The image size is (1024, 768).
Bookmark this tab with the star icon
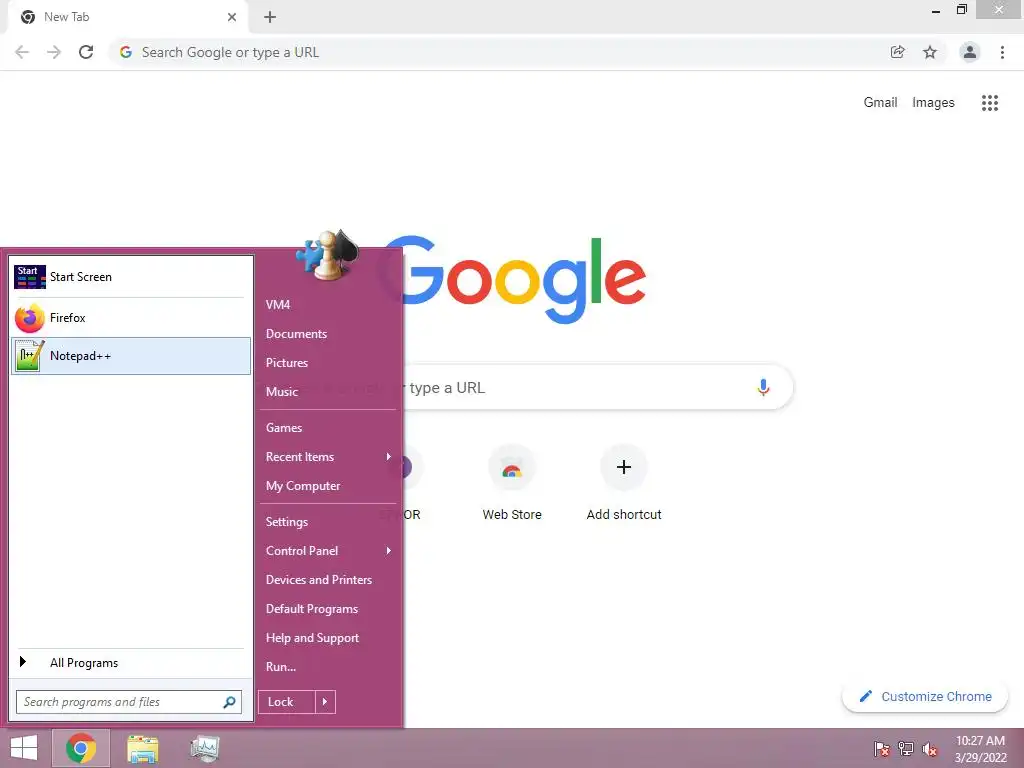930,52
